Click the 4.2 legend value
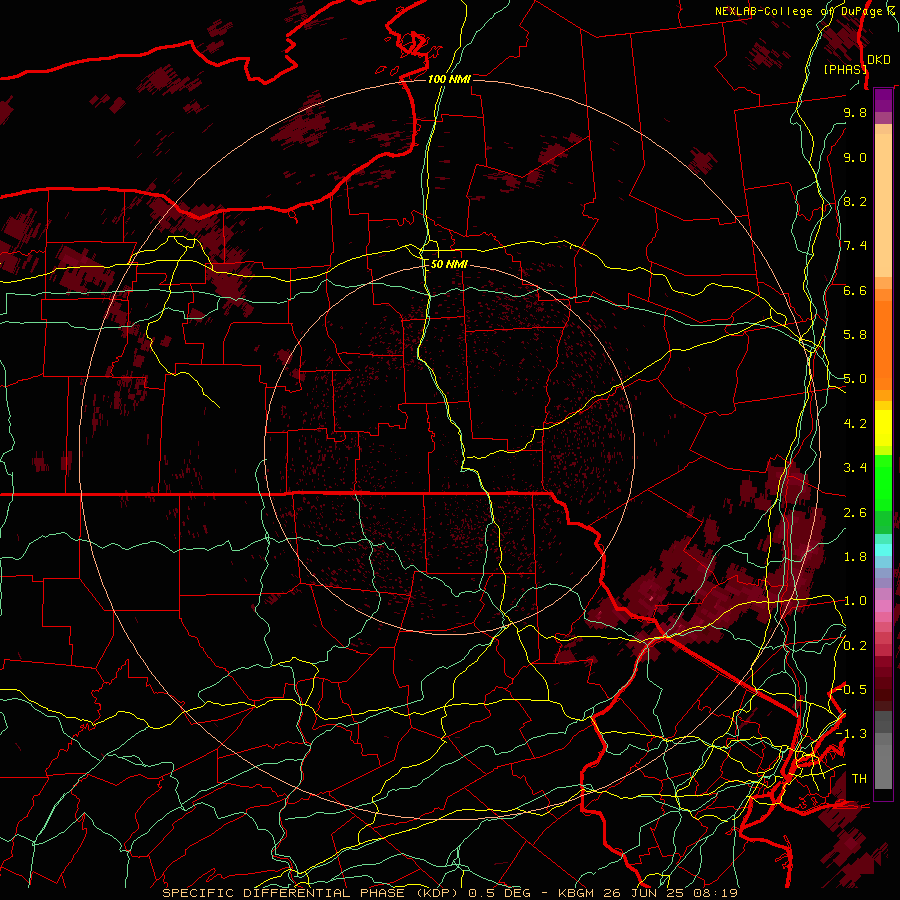The width and height of the screenshot is (900, 900). coord(855,424)
